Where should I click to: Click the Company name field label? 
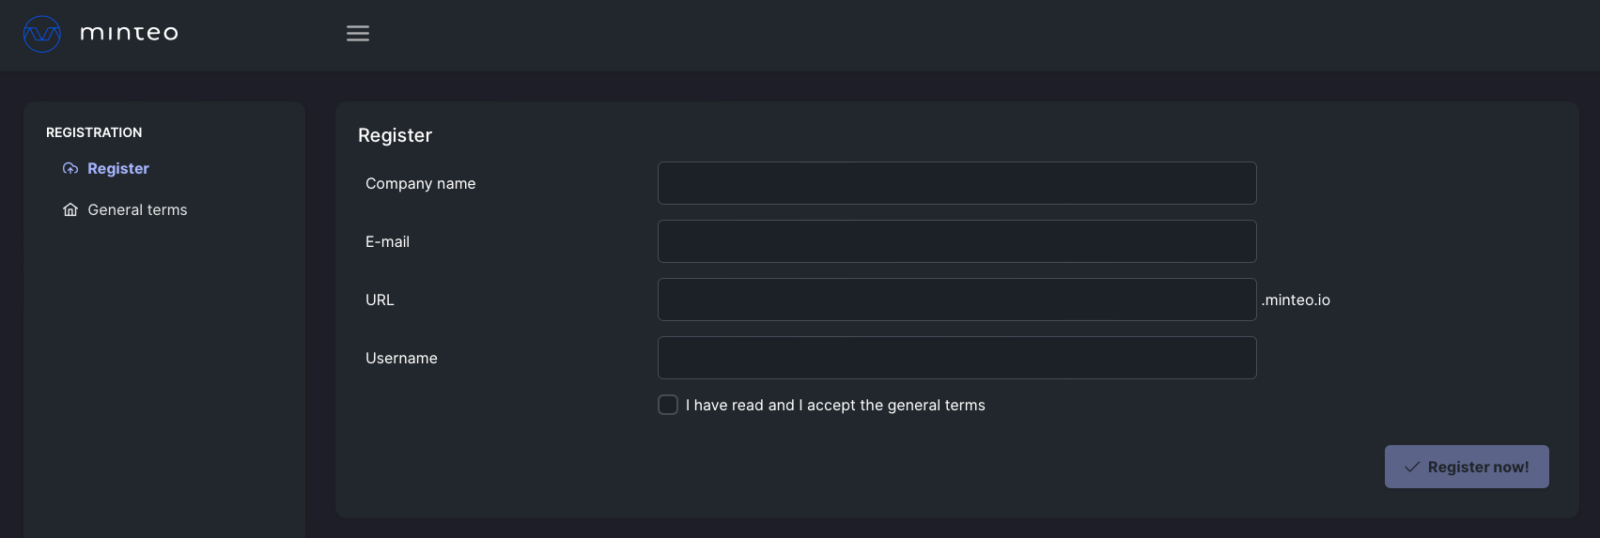tap(421, 184)
